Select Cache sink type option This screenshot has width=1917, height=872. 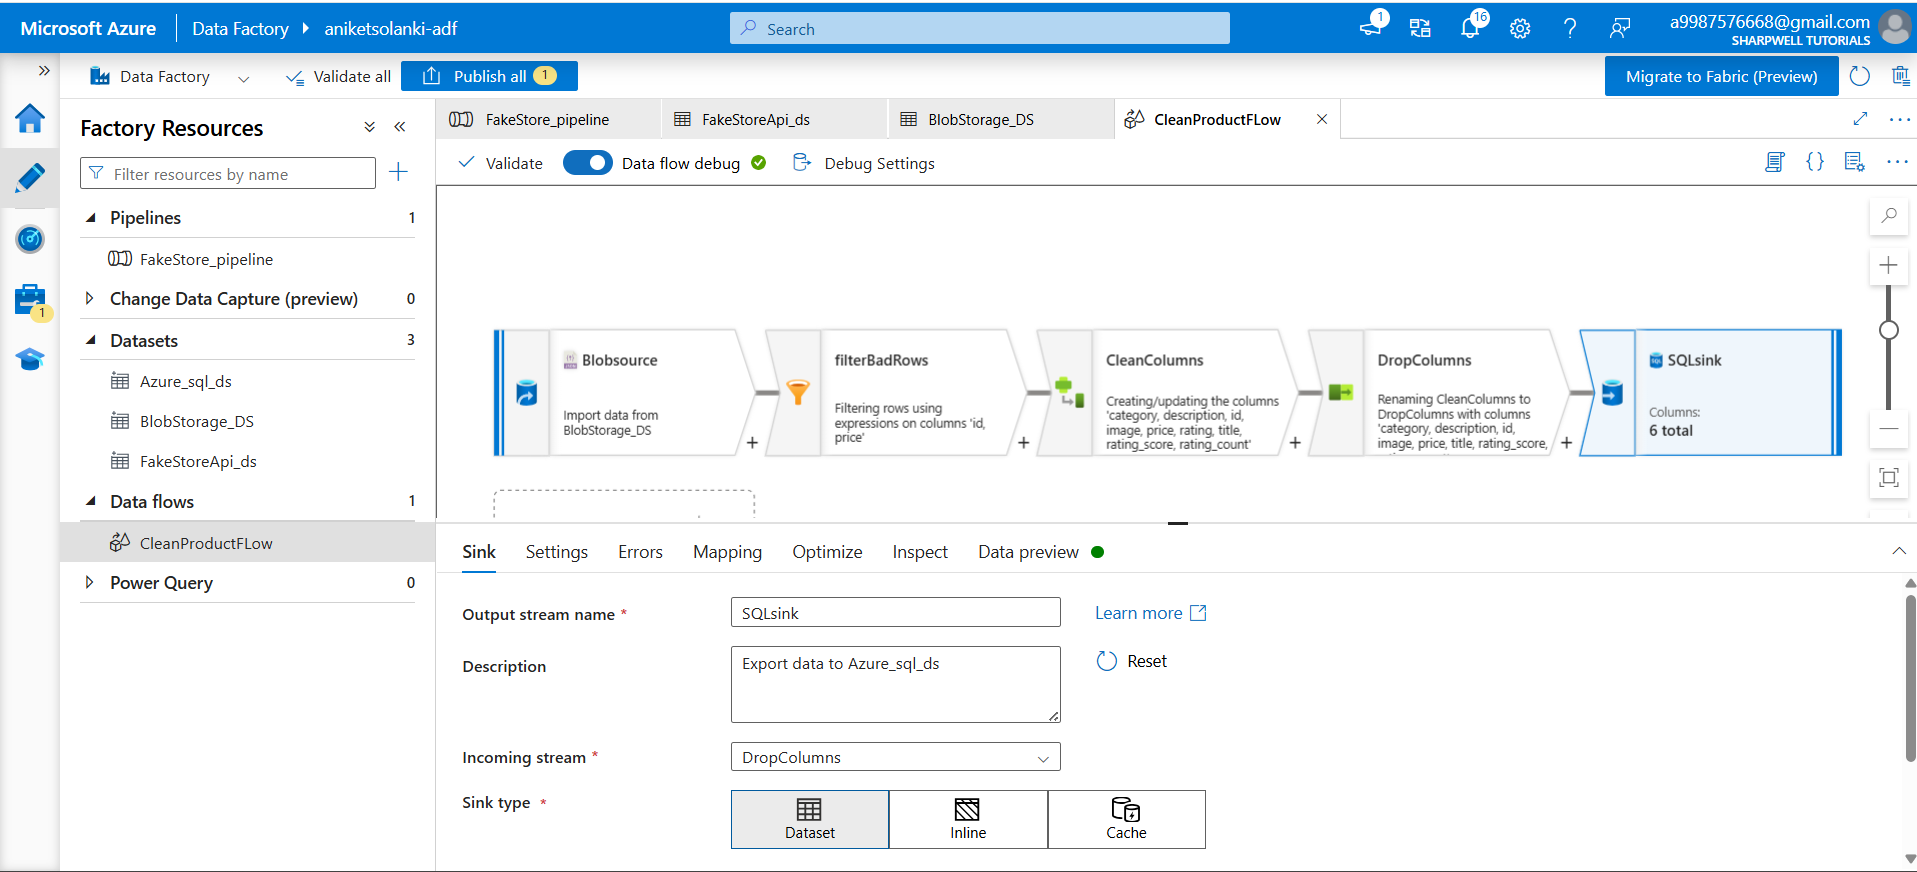1126,819
